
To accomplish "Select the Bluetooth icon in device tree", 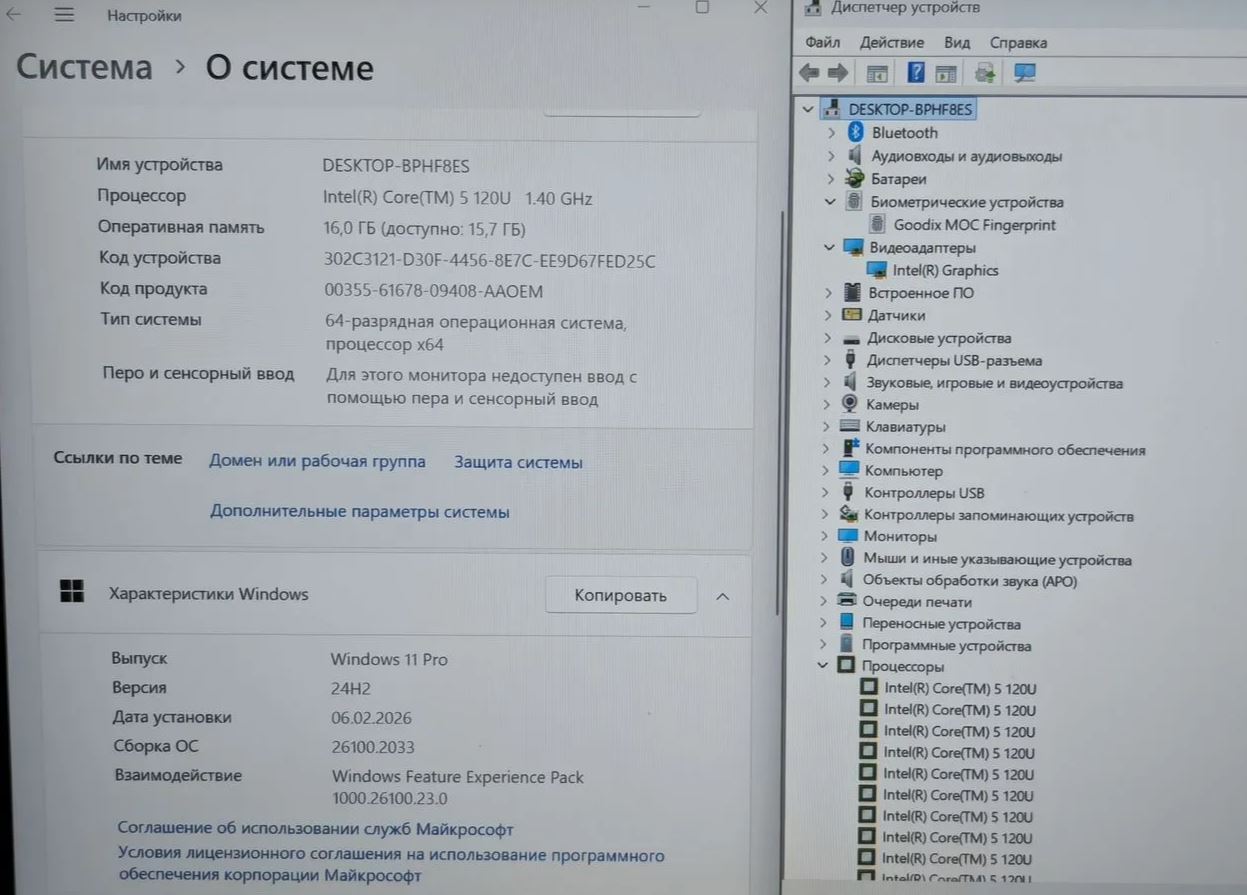I will click(855, 132).
